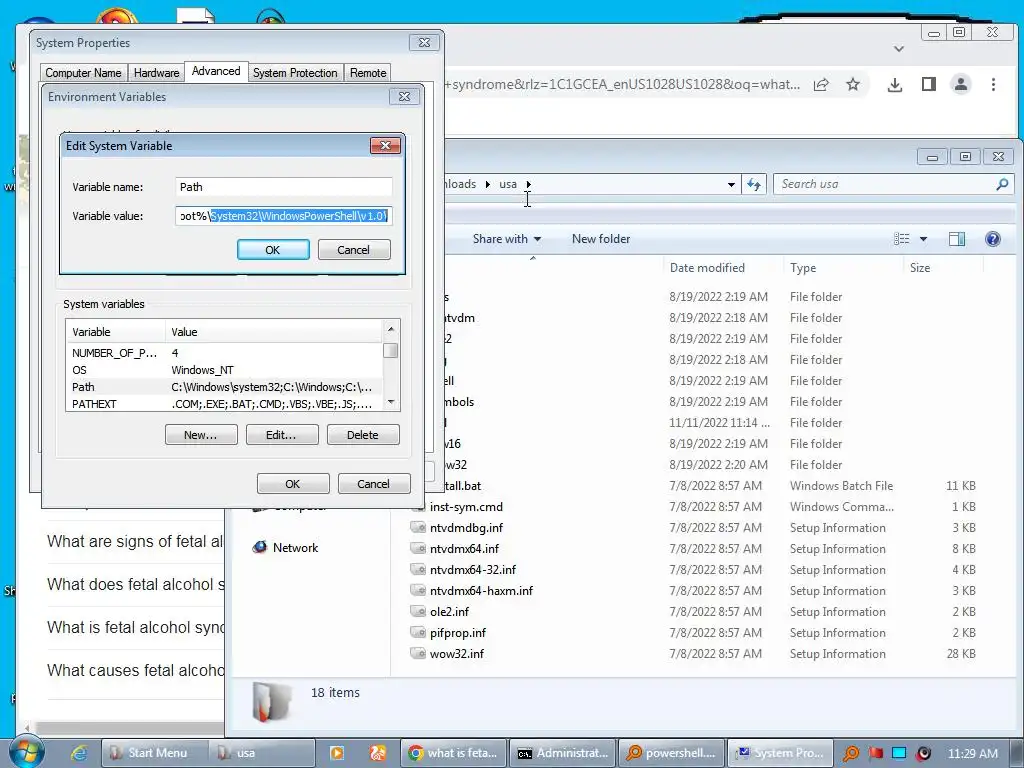Viewport: 1024px width, 768px height.
Task: Select Path row in System variables
Action: 224,387
